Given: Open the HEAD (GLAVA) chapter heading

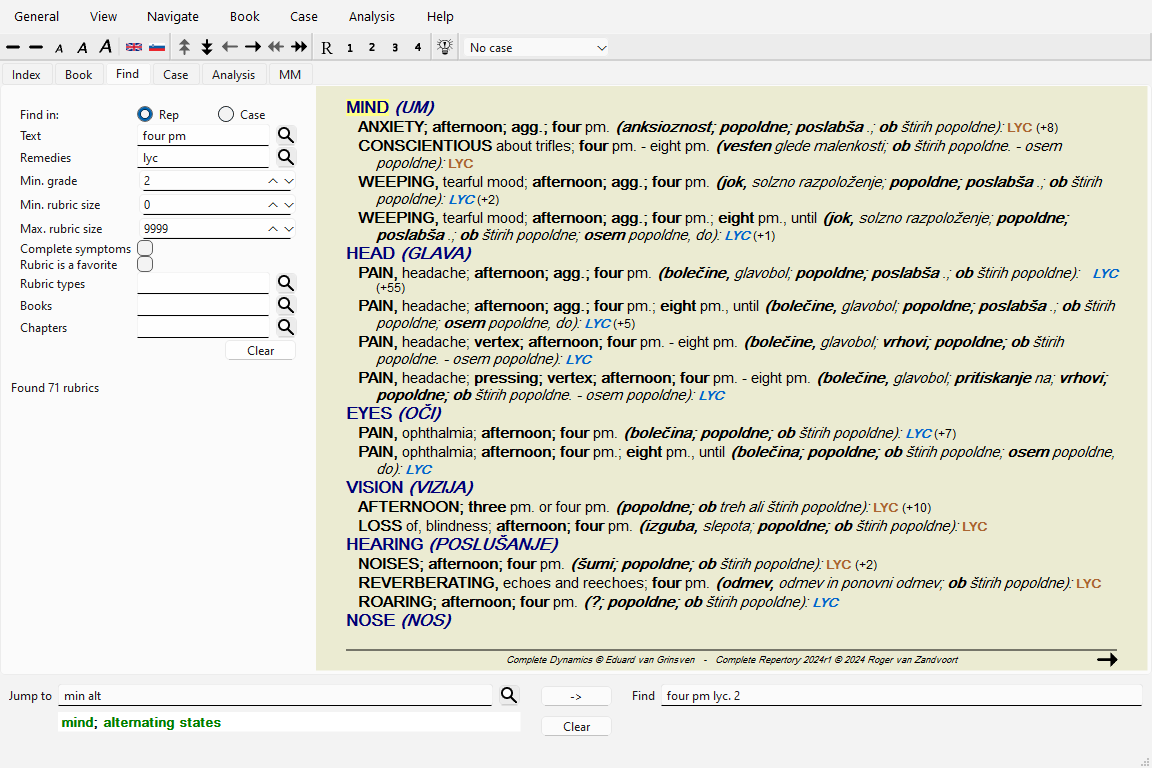Looking at the screenshot, I should (x=408, y=253).
